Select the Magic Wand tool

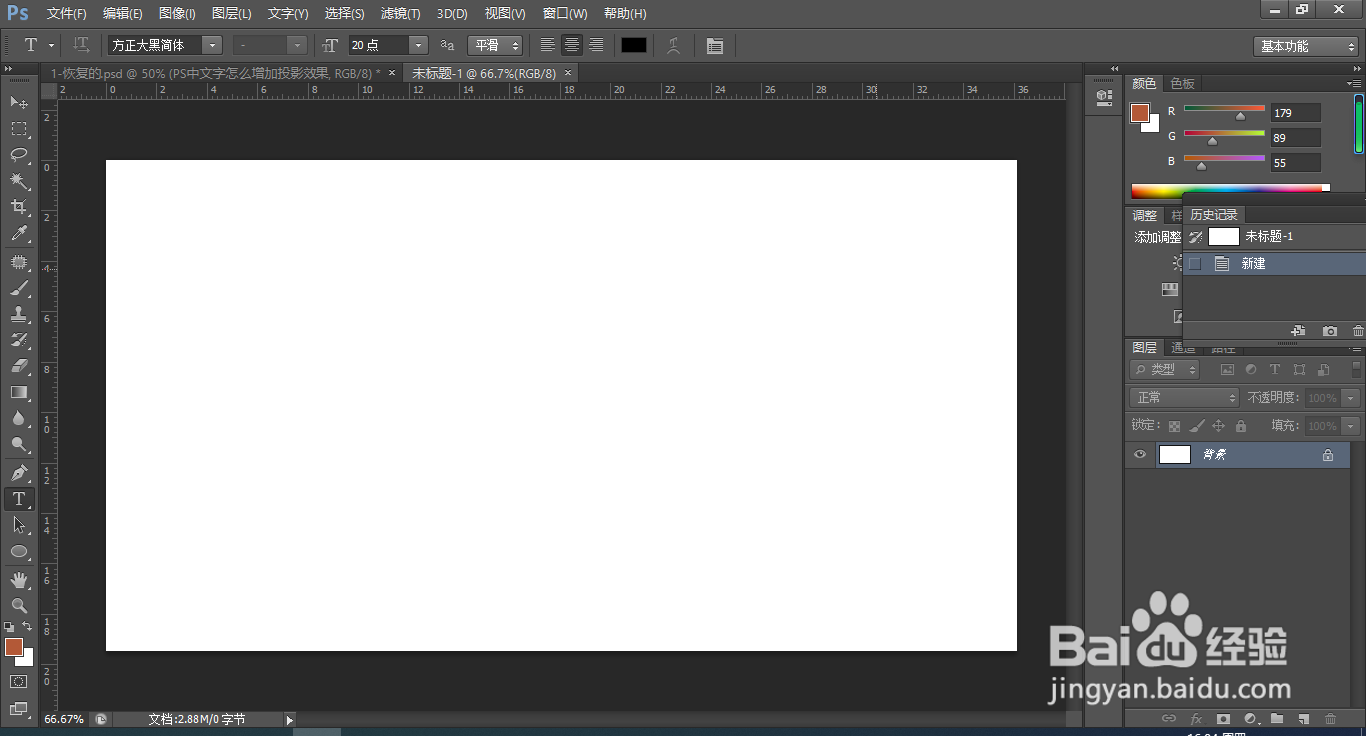coord(19,181)
